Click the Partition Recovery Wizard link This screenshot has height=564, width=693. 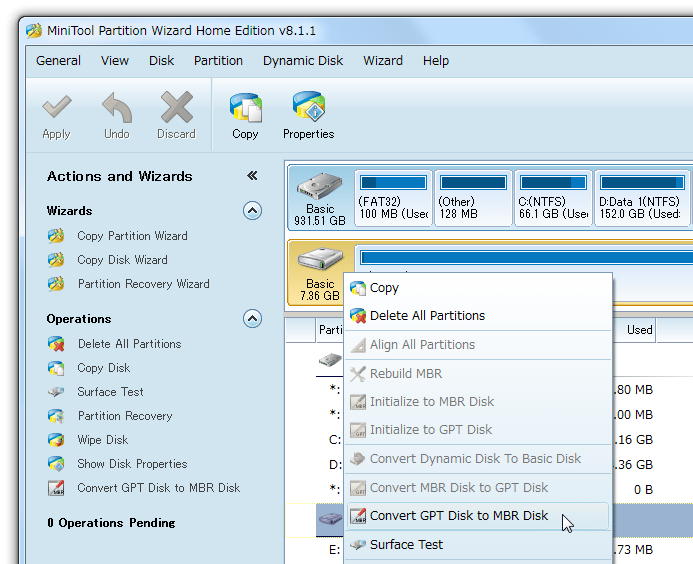tap(143, 284)
